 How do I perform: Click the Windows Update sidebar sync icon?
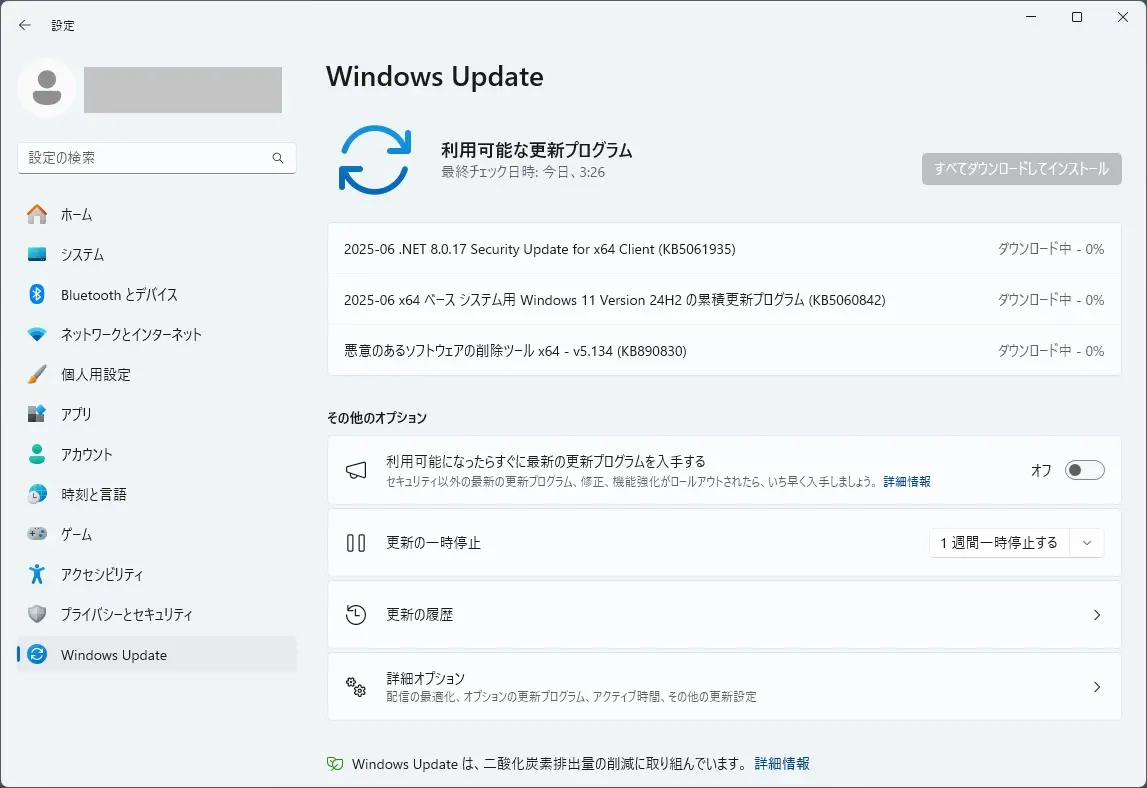click(37, 654)
